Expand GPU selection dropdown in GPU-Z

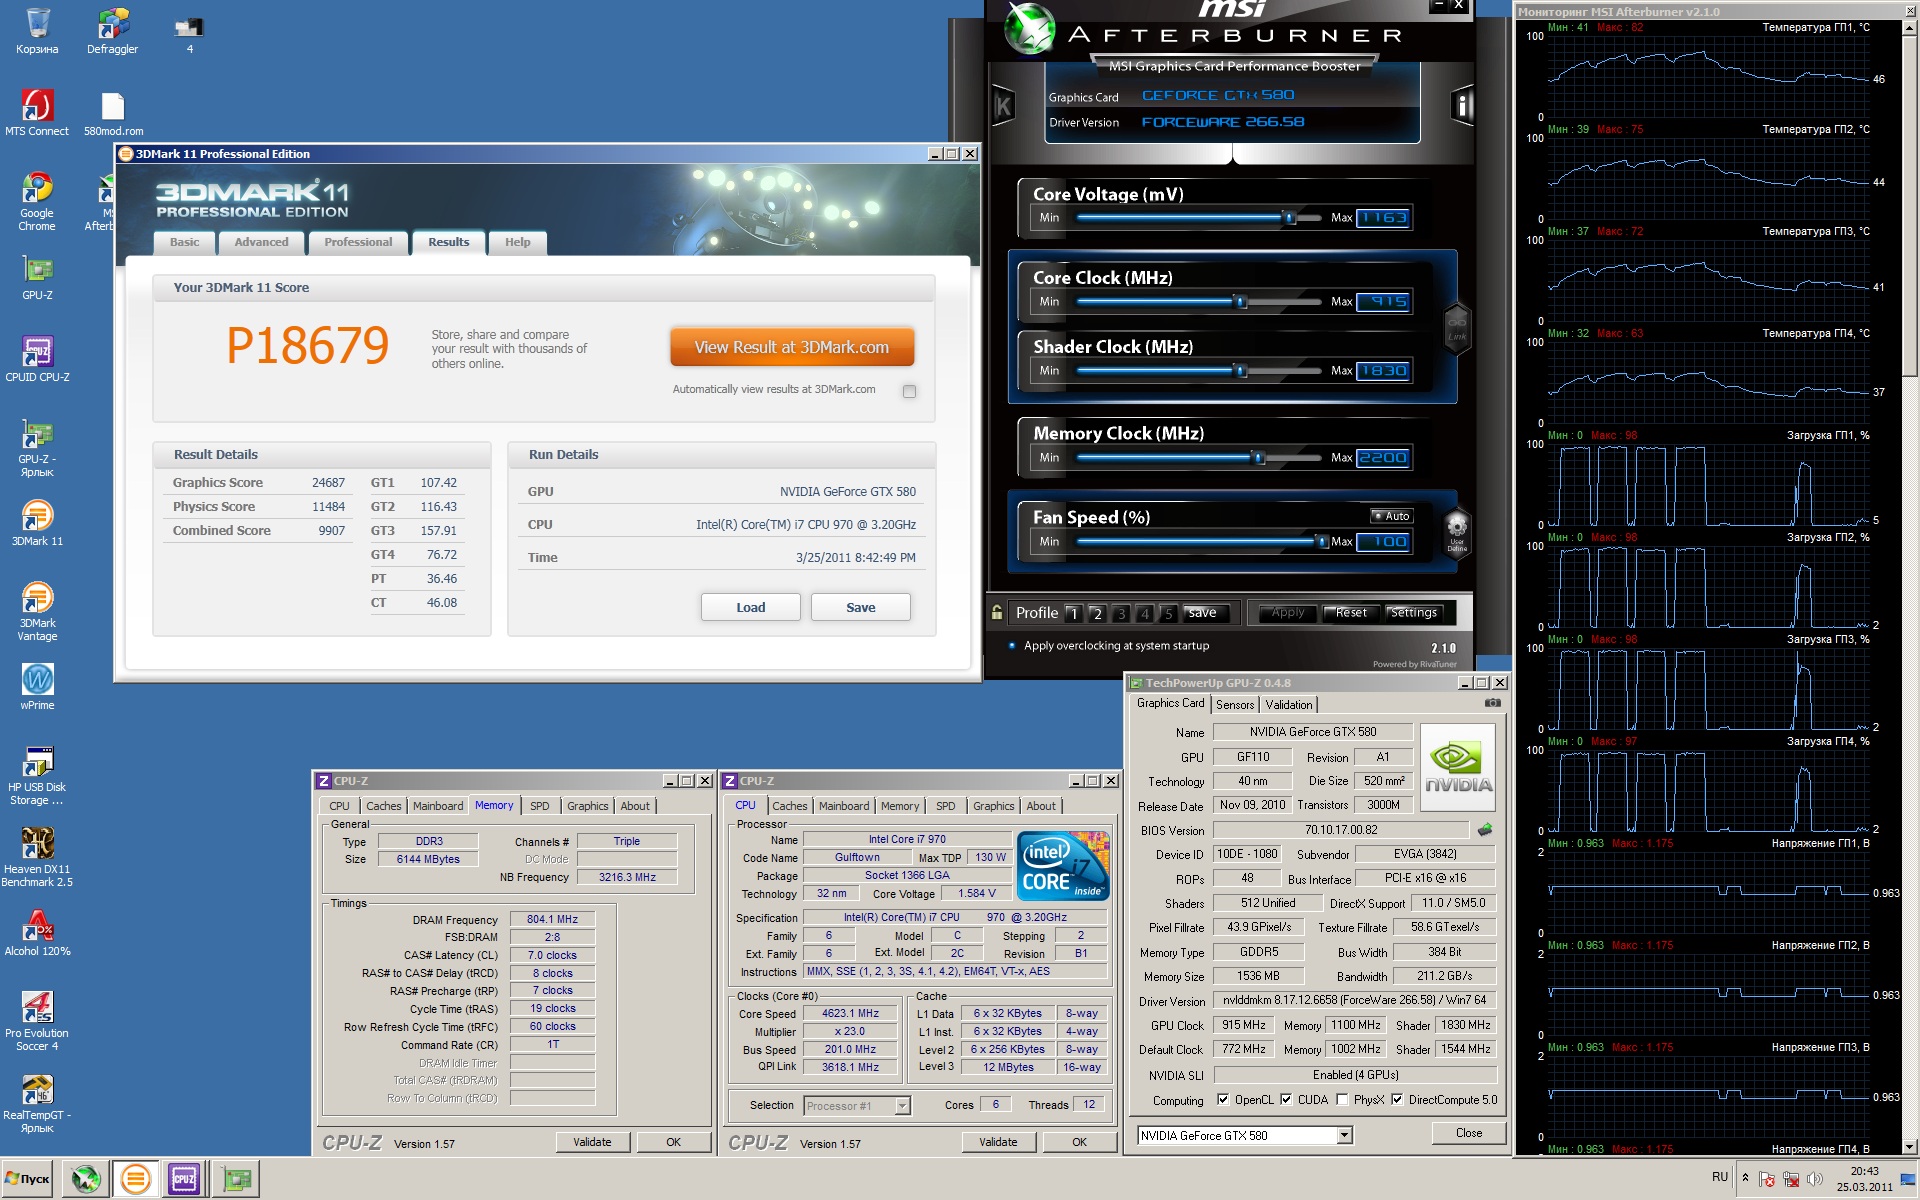(x=1344, y=1135)
